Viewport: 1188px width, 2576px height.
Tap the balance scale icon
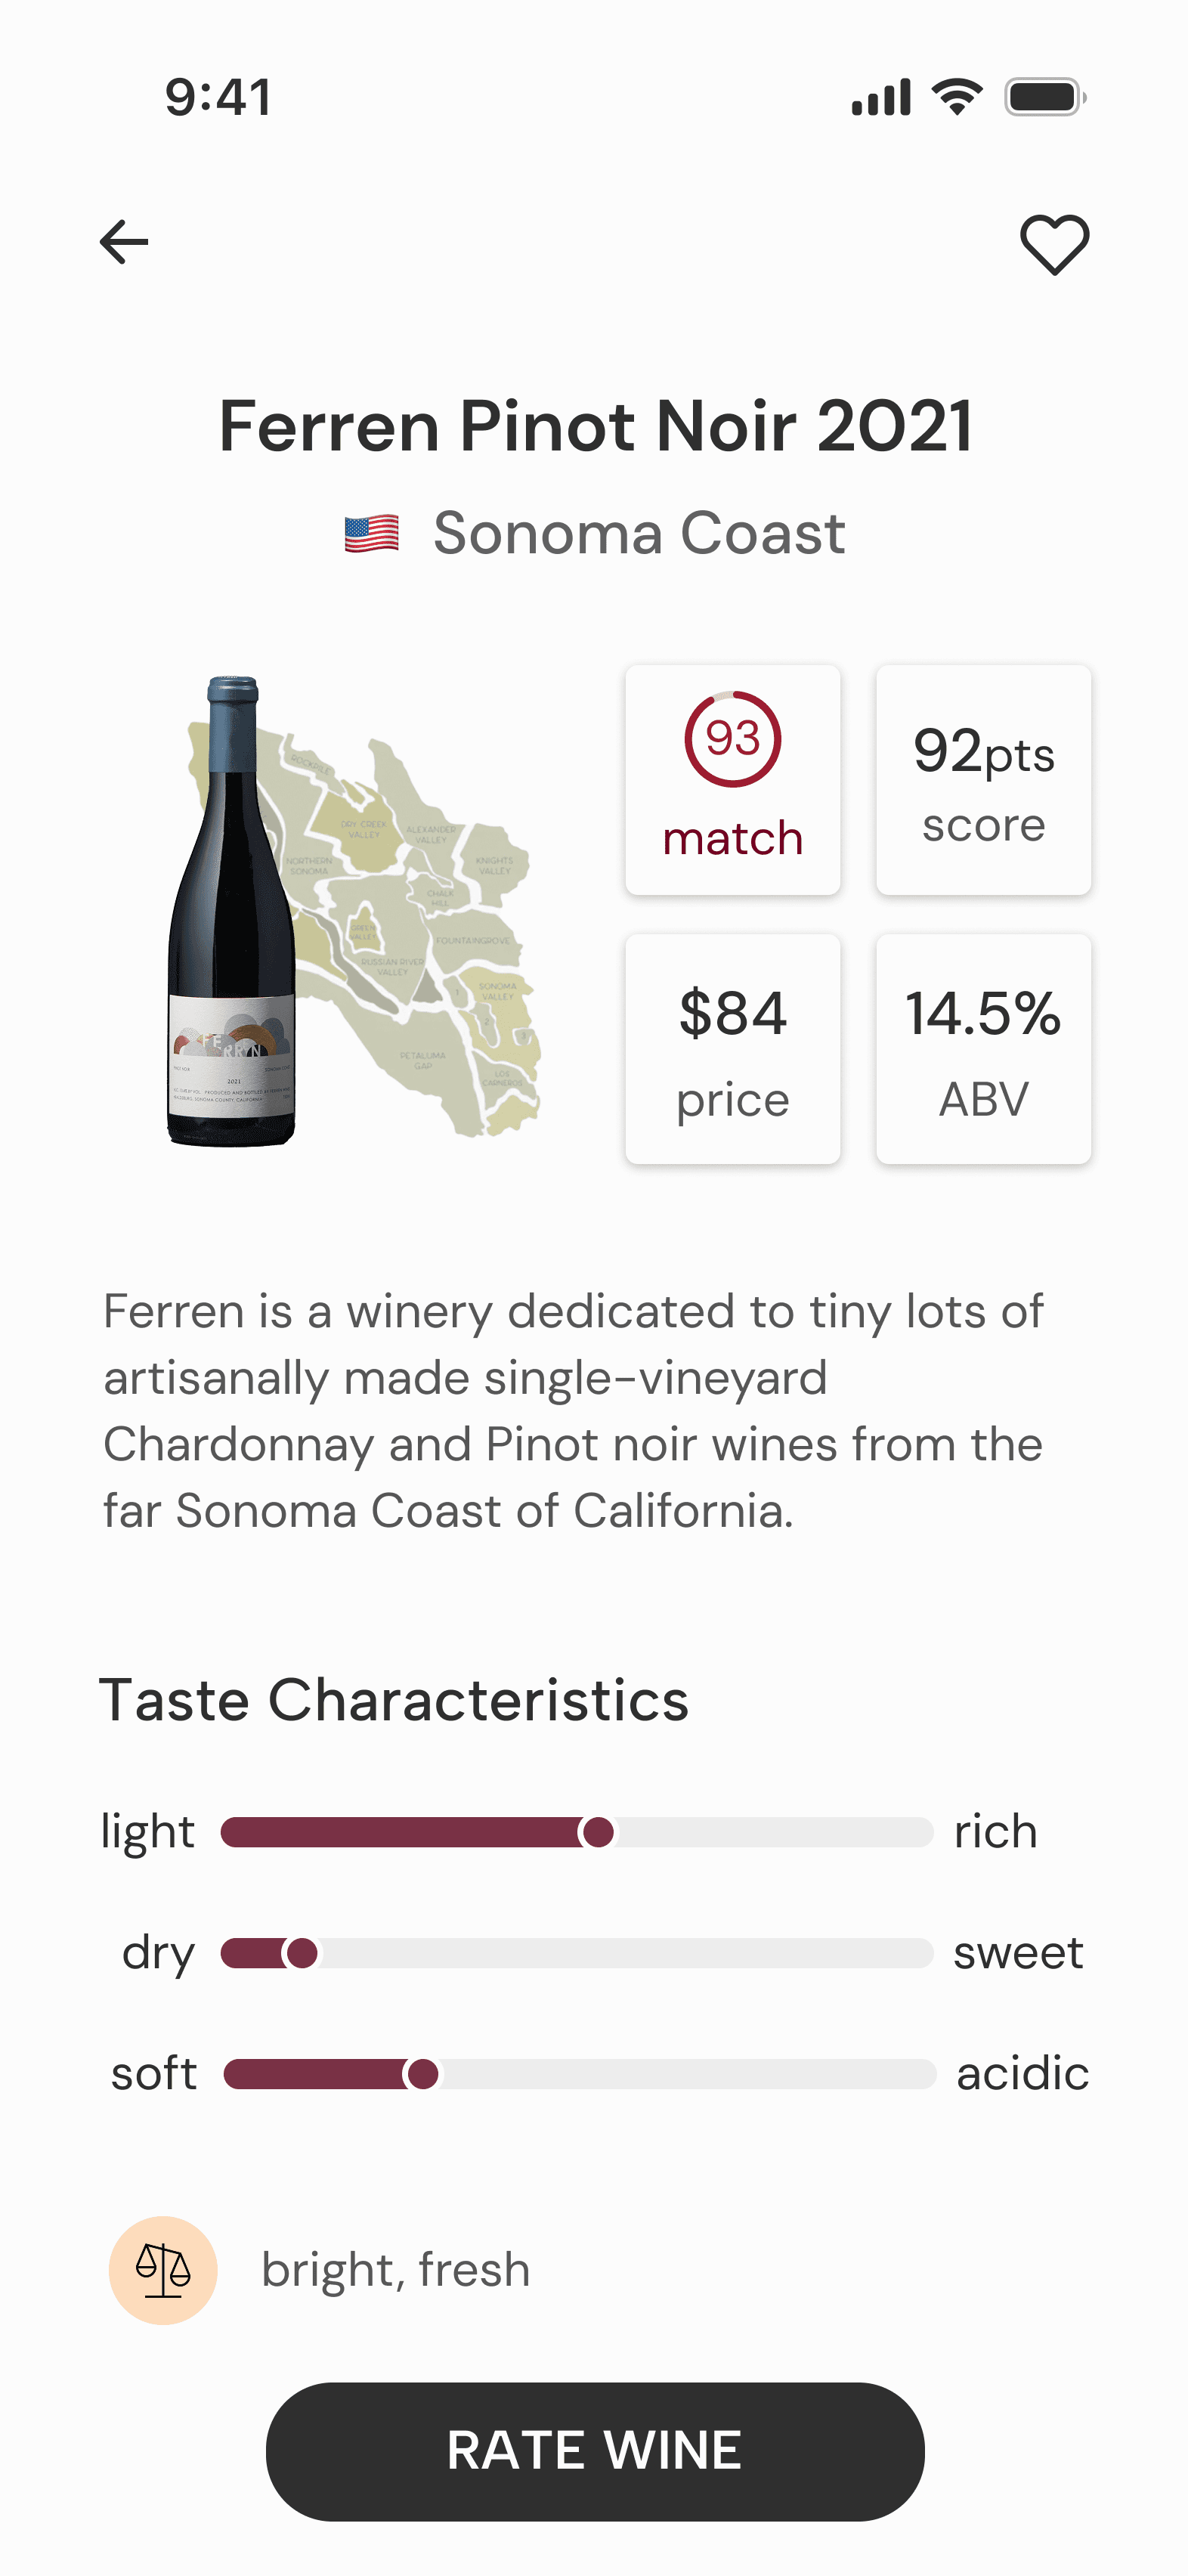[163, 2270]
